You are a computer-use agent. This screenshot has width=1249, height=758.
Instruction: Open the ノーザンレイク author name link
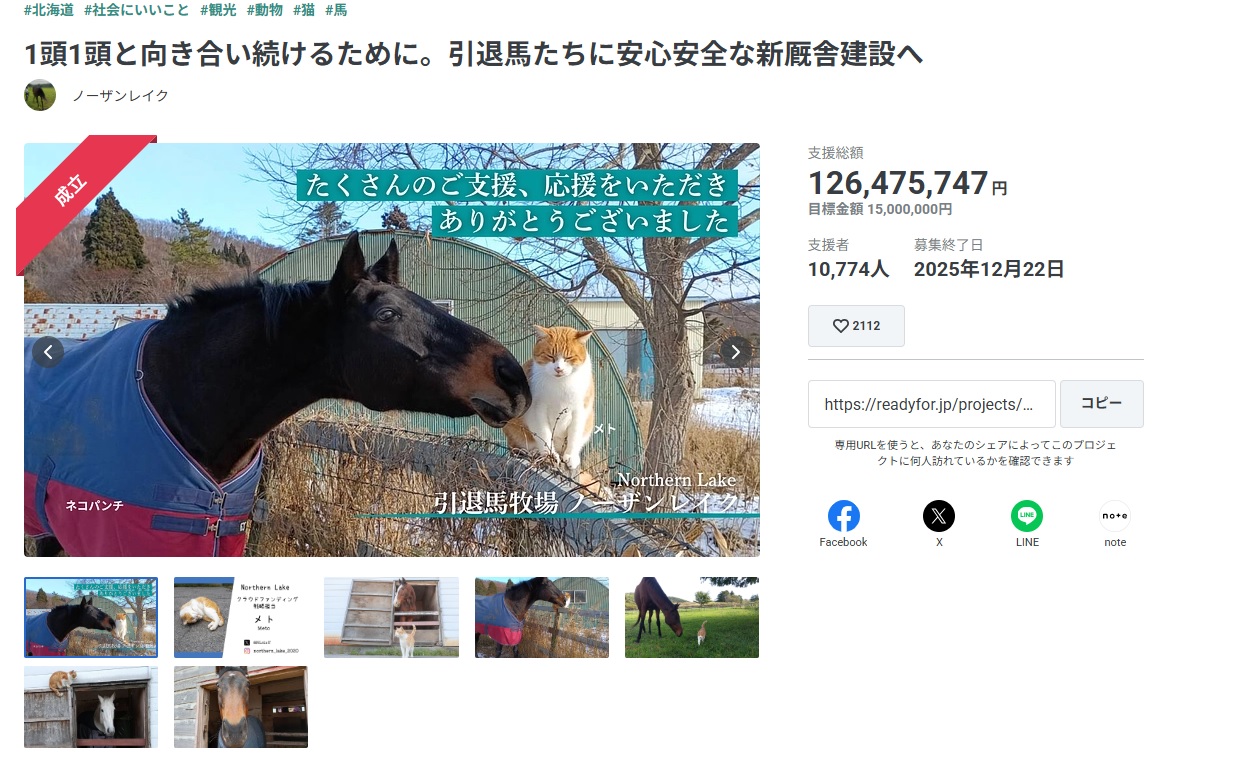point(120,96)
